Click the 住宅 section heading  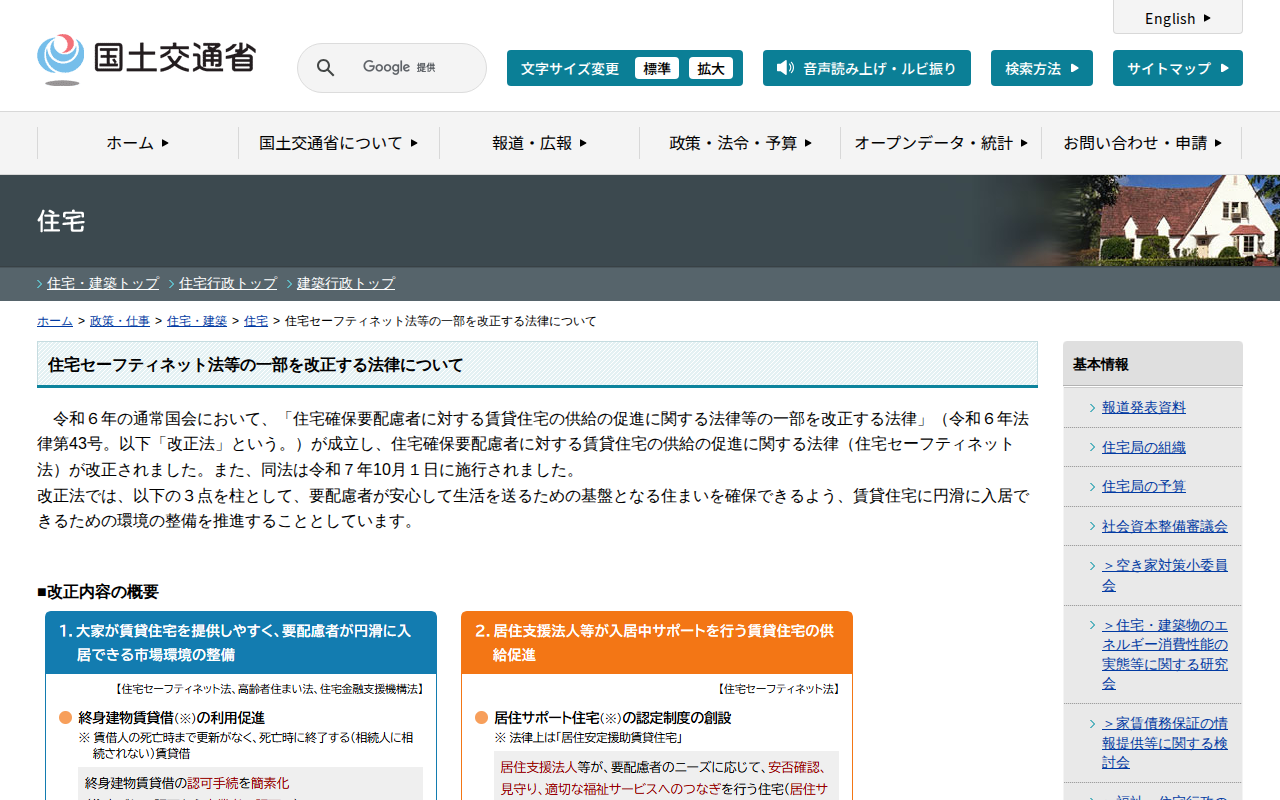click(61, 221)
